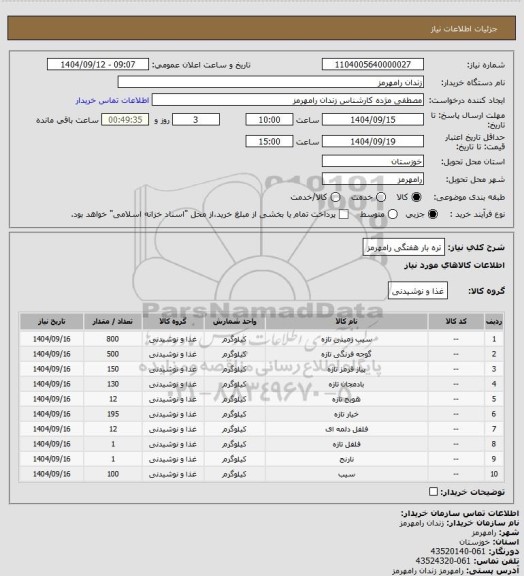Click quantity 195 in row 6

tap(113, 414)
